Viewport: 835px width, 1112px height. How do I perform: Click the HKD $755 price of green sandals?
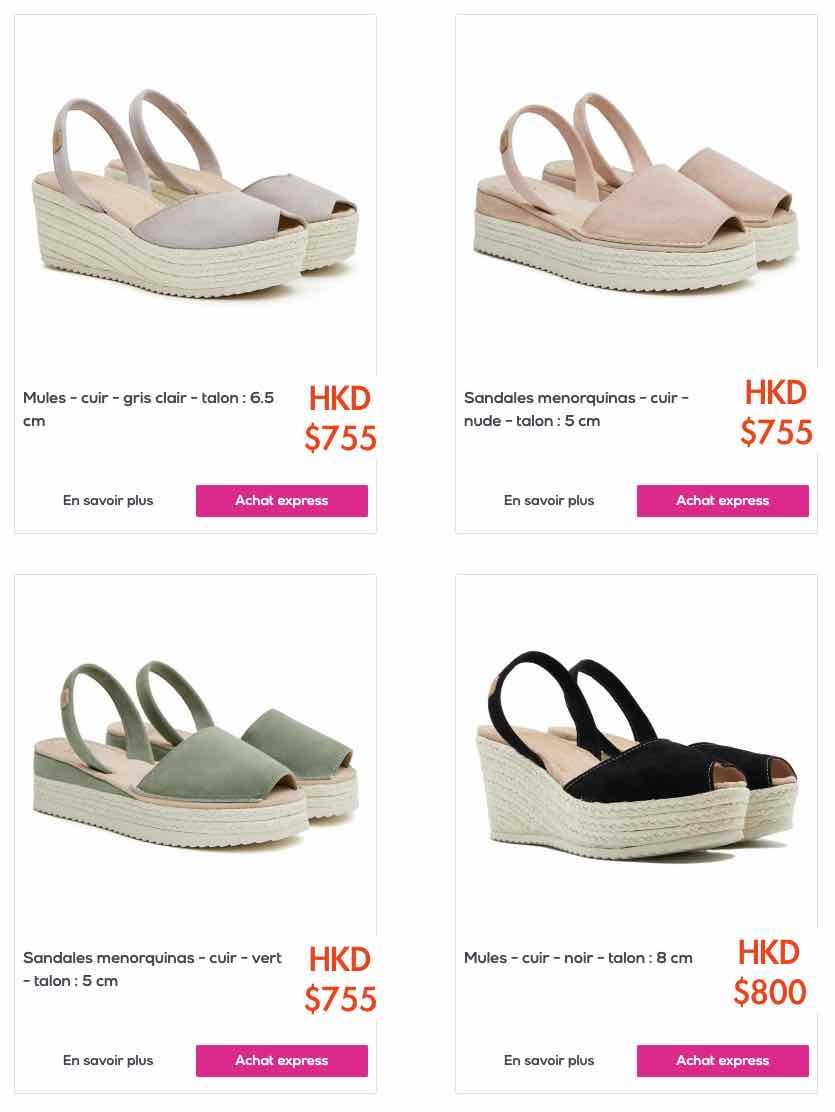(x=341, y=979)
